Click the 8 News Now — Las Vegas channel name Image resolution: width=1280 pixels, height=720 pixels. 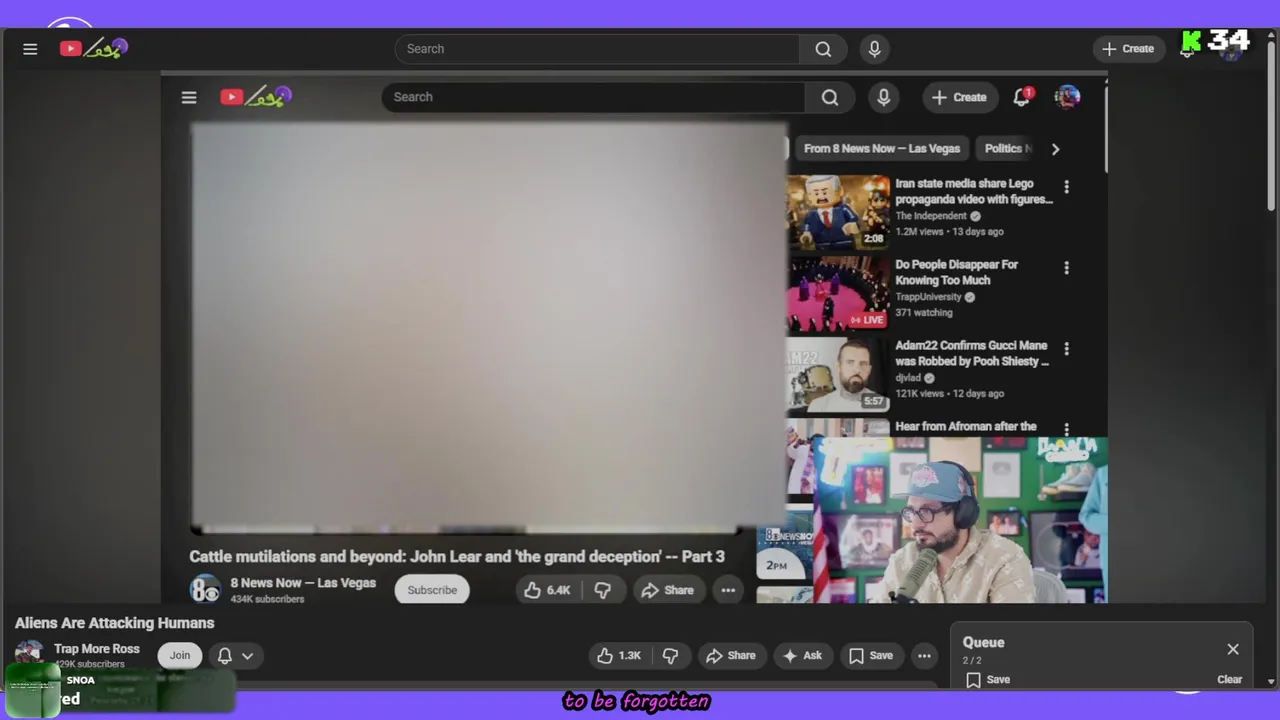(303, 583)
